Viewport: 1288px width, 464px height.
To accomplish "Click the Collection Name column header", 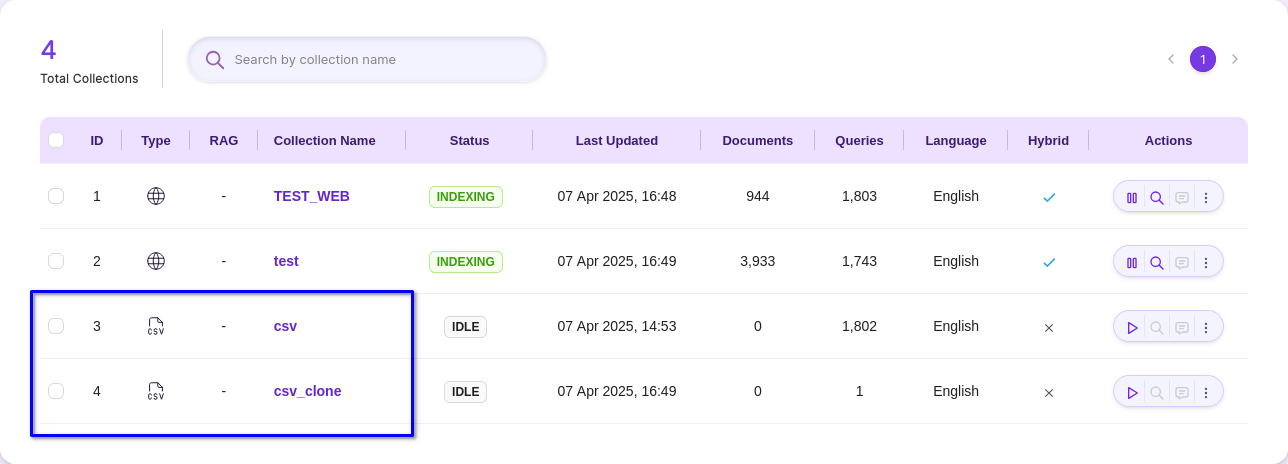I will click(x=325, y=141).
